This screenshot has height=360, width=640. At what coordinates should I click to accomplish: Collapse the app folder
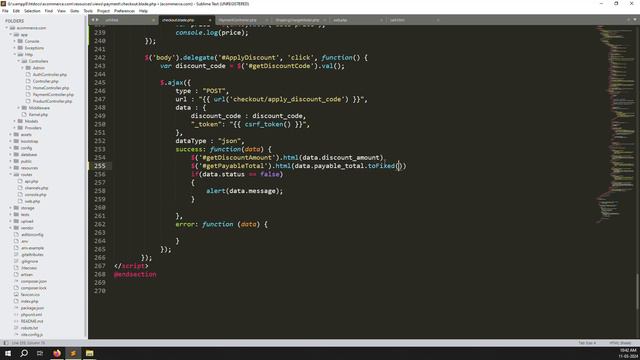coord(11,35)
